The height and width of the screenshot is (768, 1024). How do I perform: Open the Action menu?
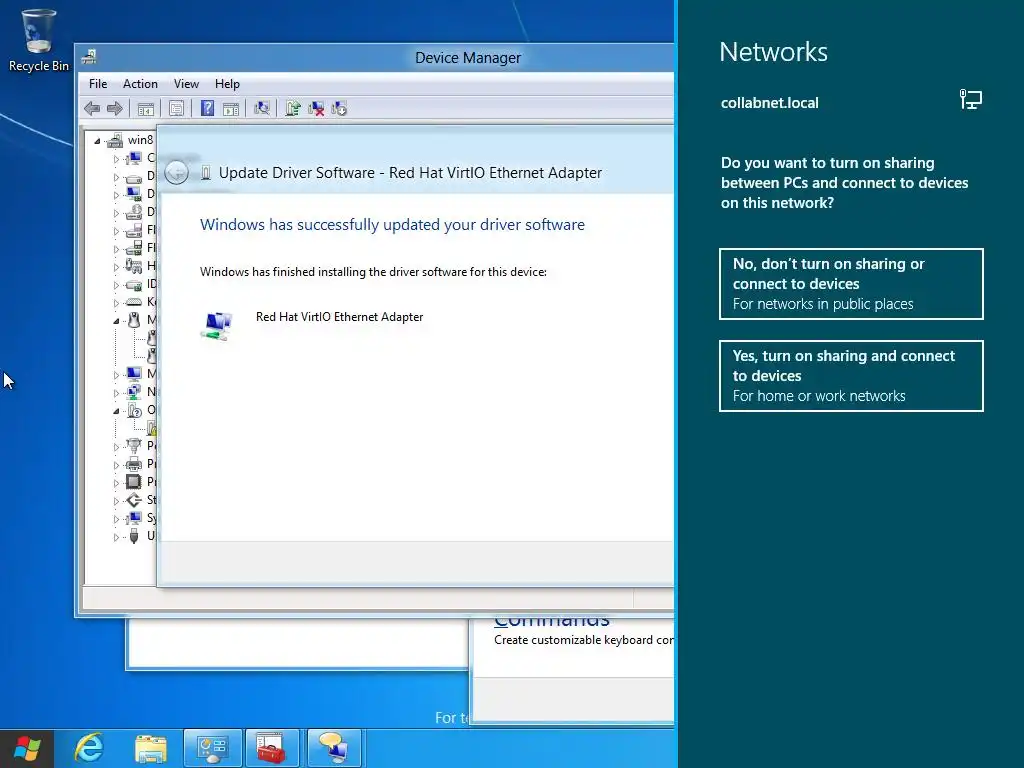[140, 84]
